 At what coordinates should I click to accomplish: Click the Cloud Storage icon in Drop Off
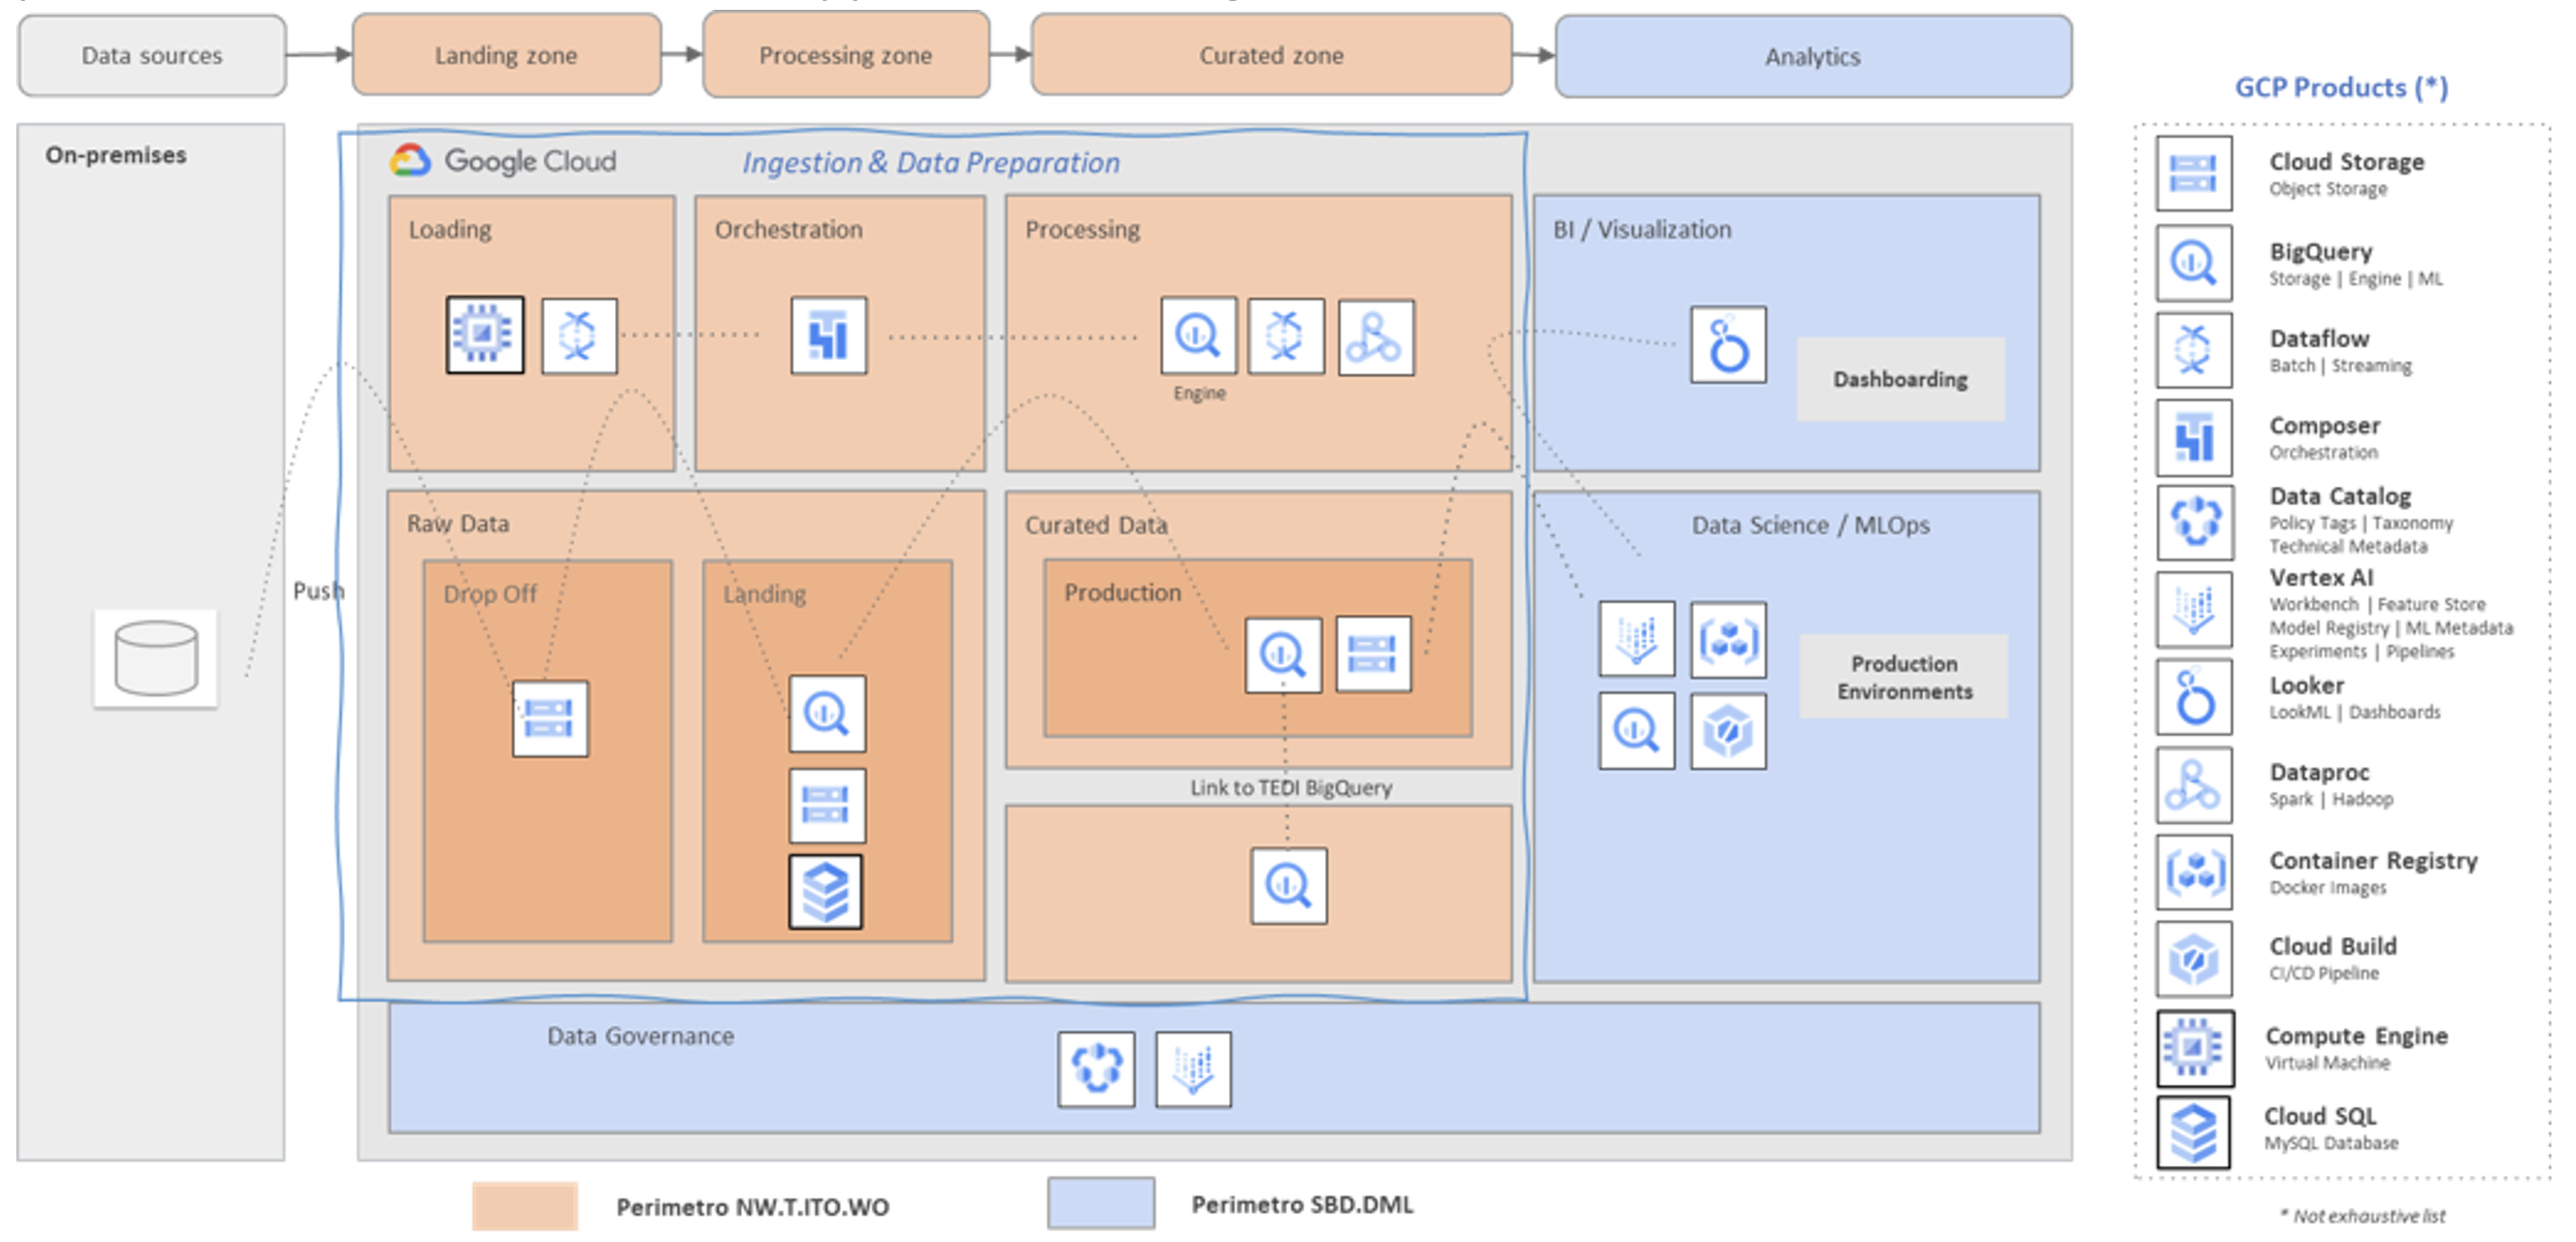click(x=550, y=719)
